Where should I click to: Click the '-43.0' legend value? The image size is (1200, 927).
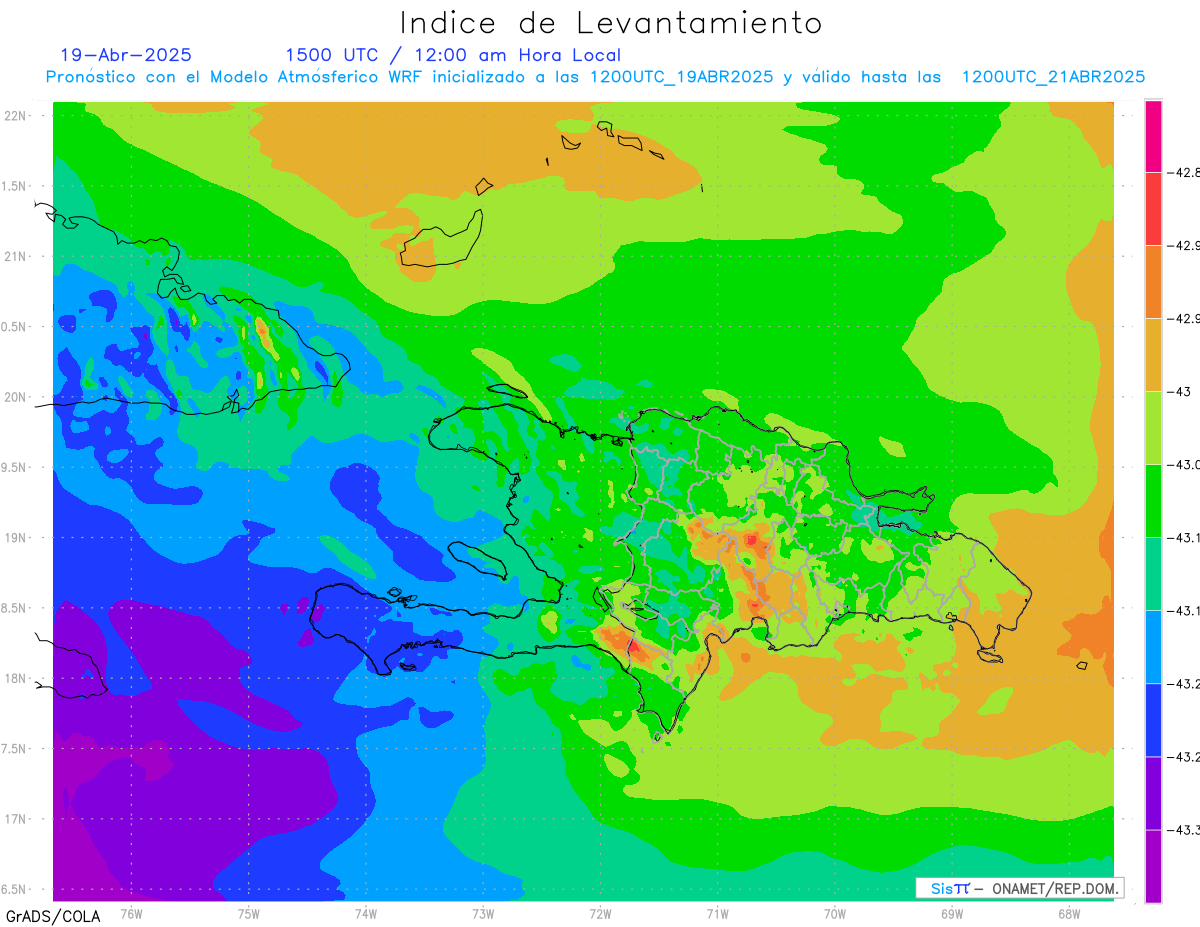pos(1185,465)
